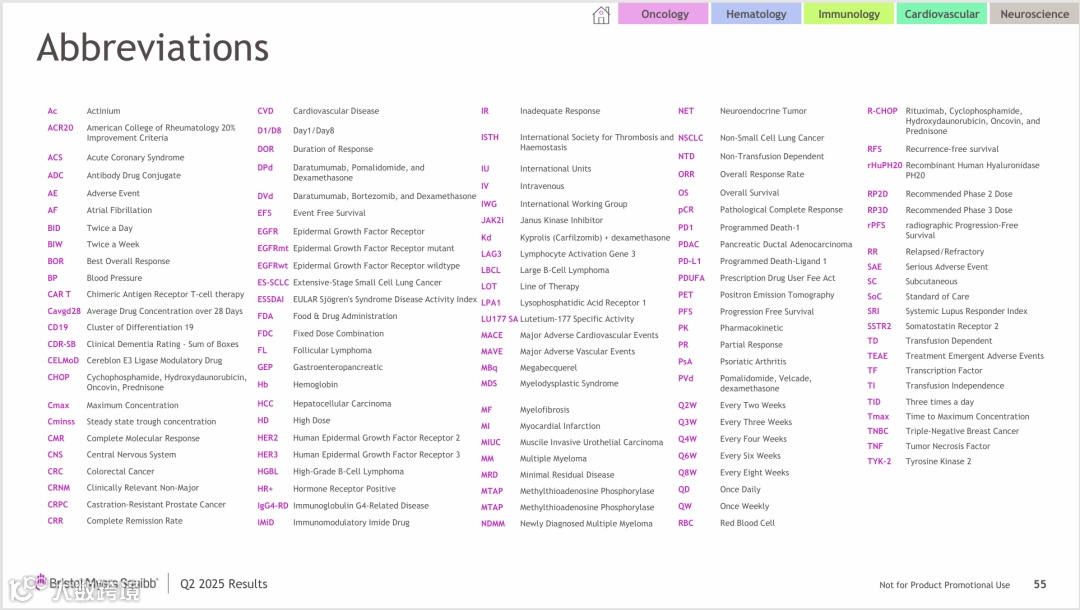1080x610 pixels.
Task: Click 'Event Free Survival' text
Action: click(x=329, y=213)
